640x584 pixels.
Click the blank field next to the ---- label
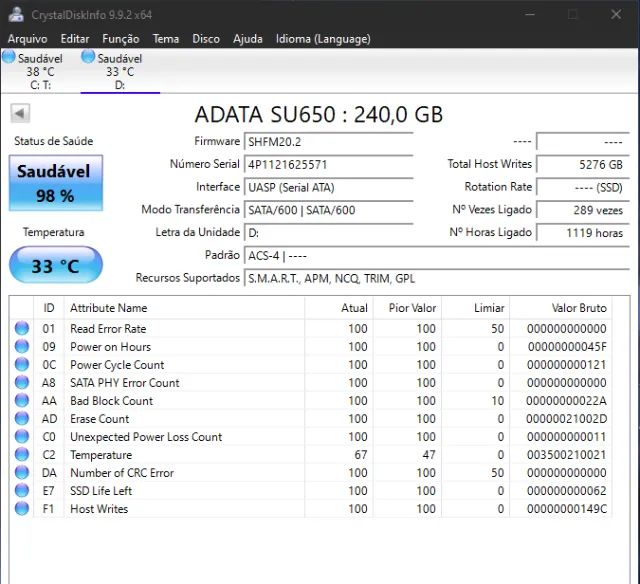pos(582,142)
